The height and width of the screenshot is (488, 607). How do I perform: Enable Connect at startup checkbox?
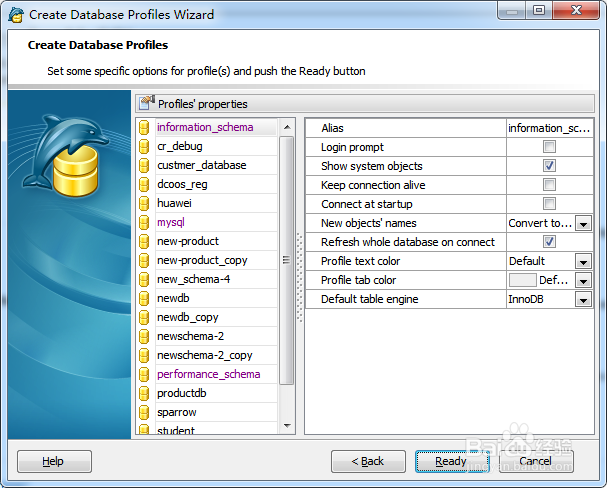549,204
